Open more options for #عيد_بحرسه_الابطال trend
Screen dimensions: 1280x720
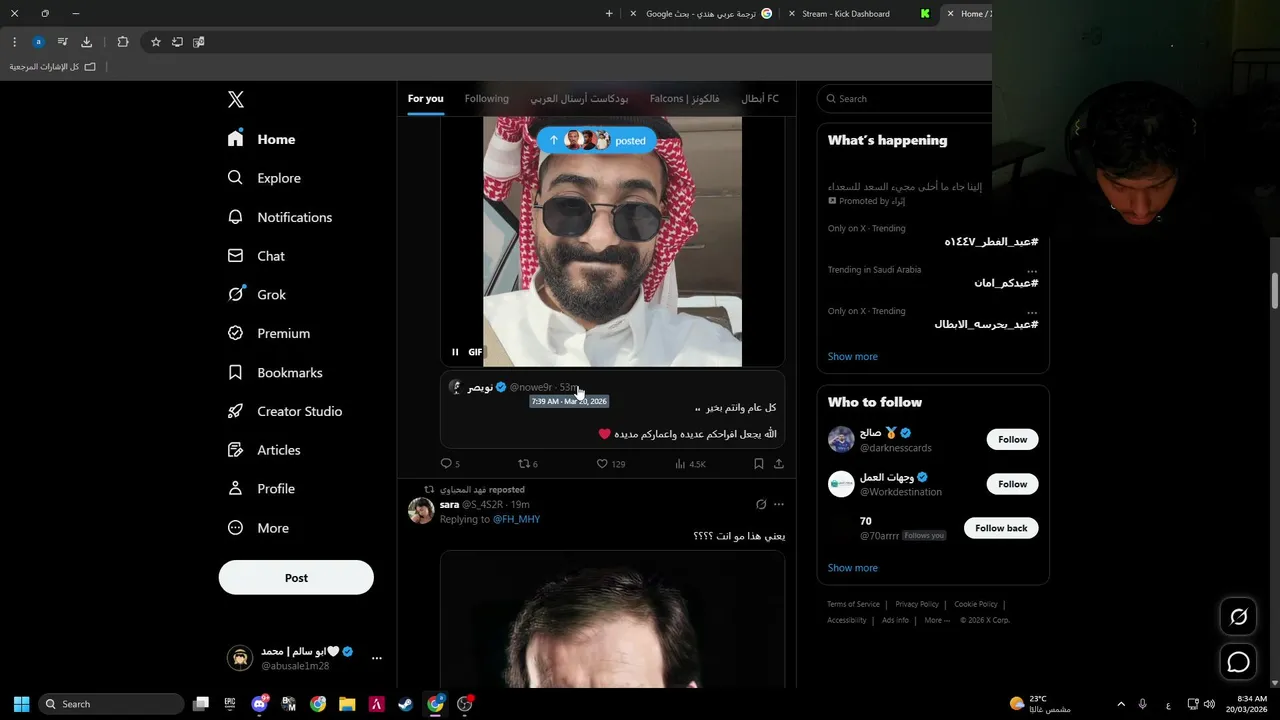(x=1032, y=311)
